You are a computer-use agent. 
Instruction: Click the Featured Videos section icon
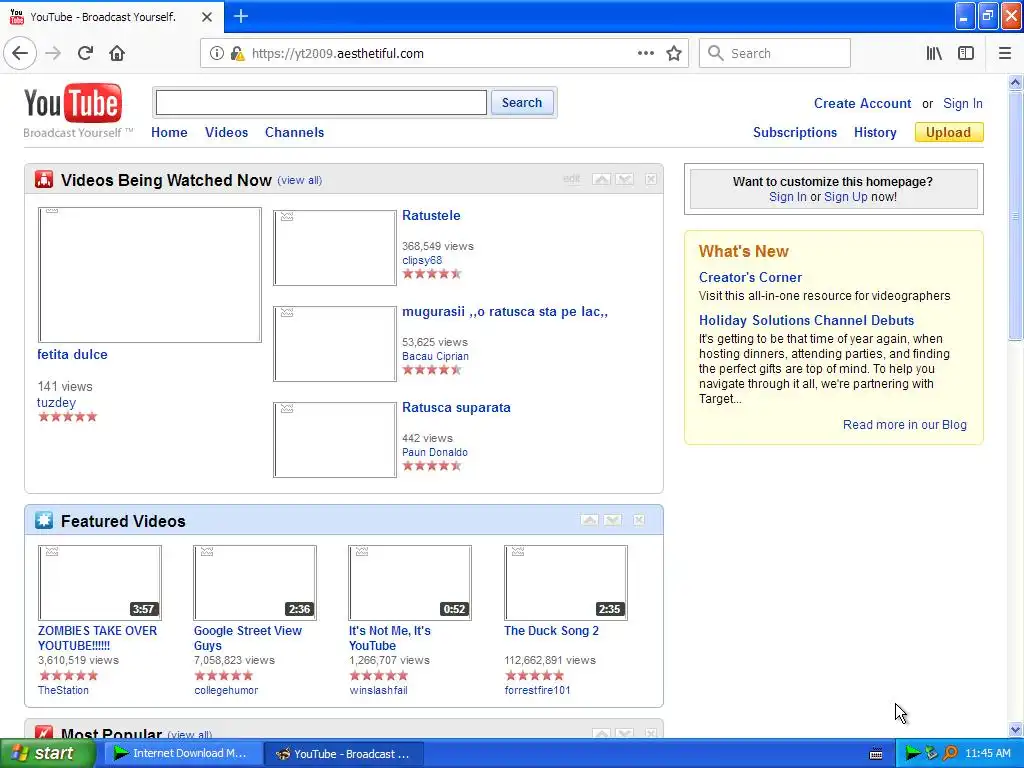pos(44,520)
